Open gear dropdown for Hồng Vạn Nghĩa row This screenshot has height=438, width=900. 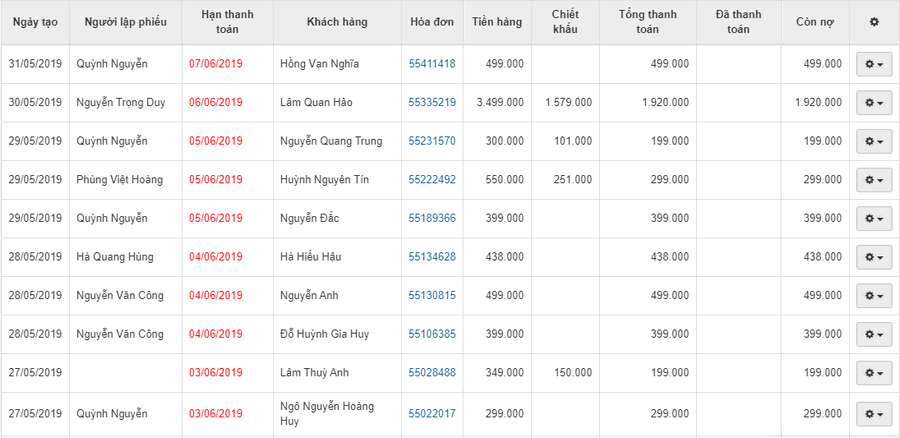click(x=874, y=64)
